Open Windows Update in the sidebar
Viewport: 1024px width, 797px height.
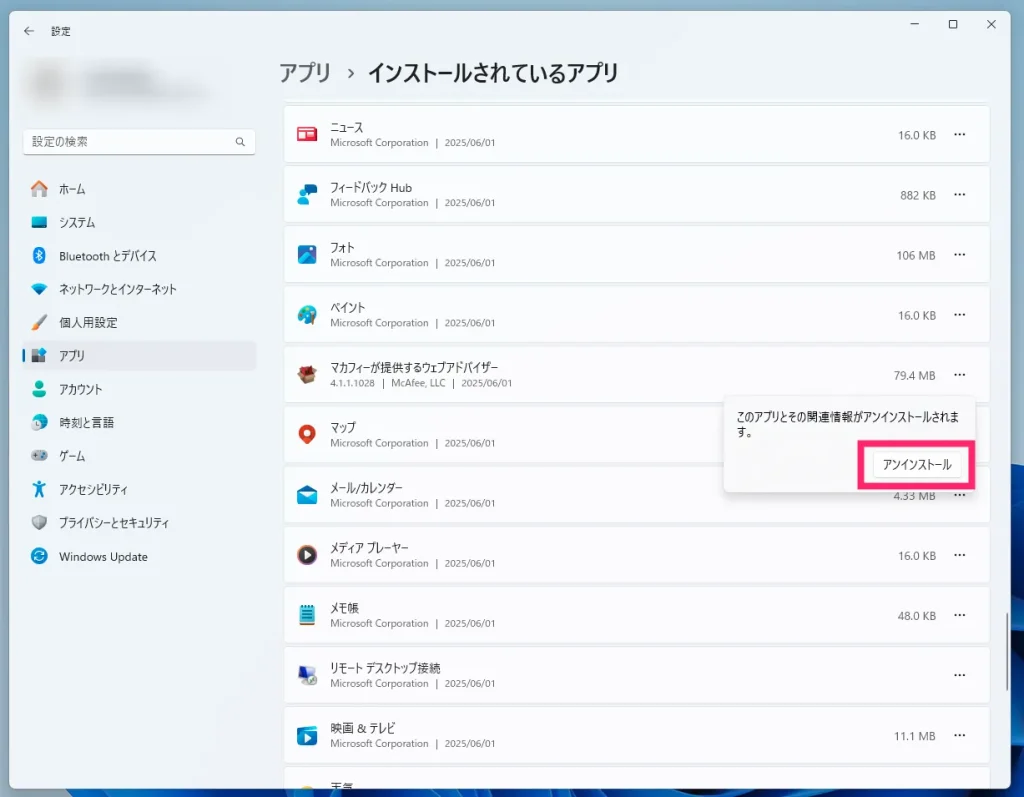coord(138,557)
